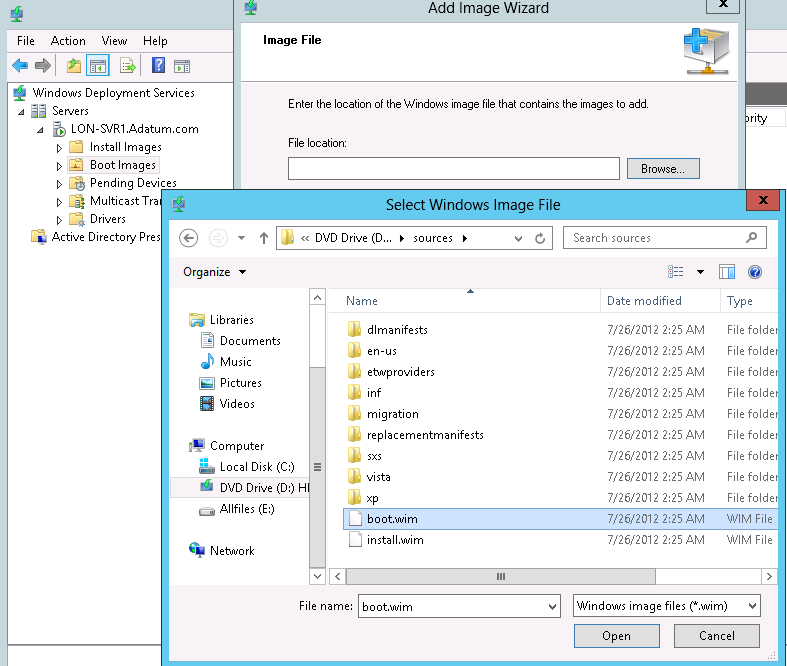Image resolution: width=787 pixels, height=666 pixels.
Task: Click the Open button
Action: click(616, 636)
